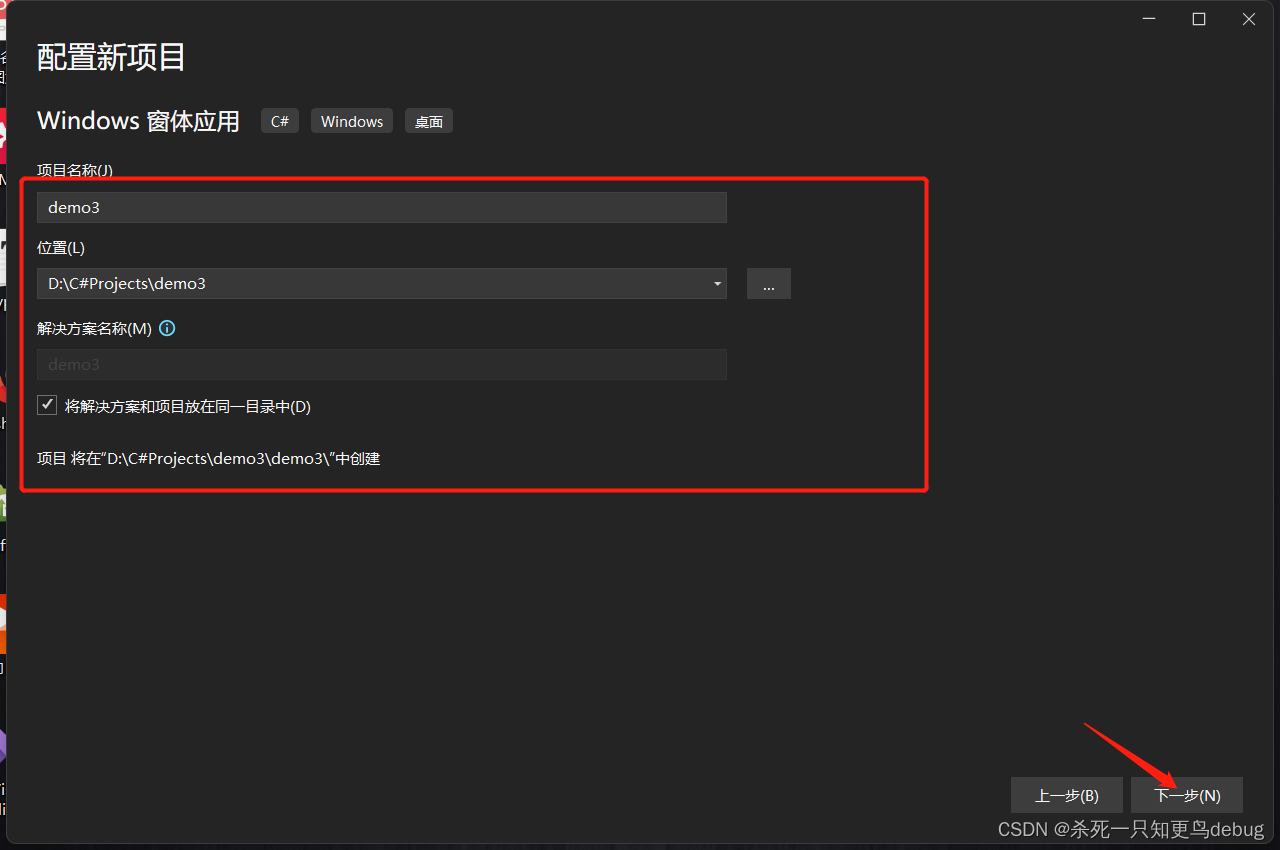The width and height of the screenshot is (1280, 850).
Task: Click the disabled solution name field
Action: coord(382,365)
